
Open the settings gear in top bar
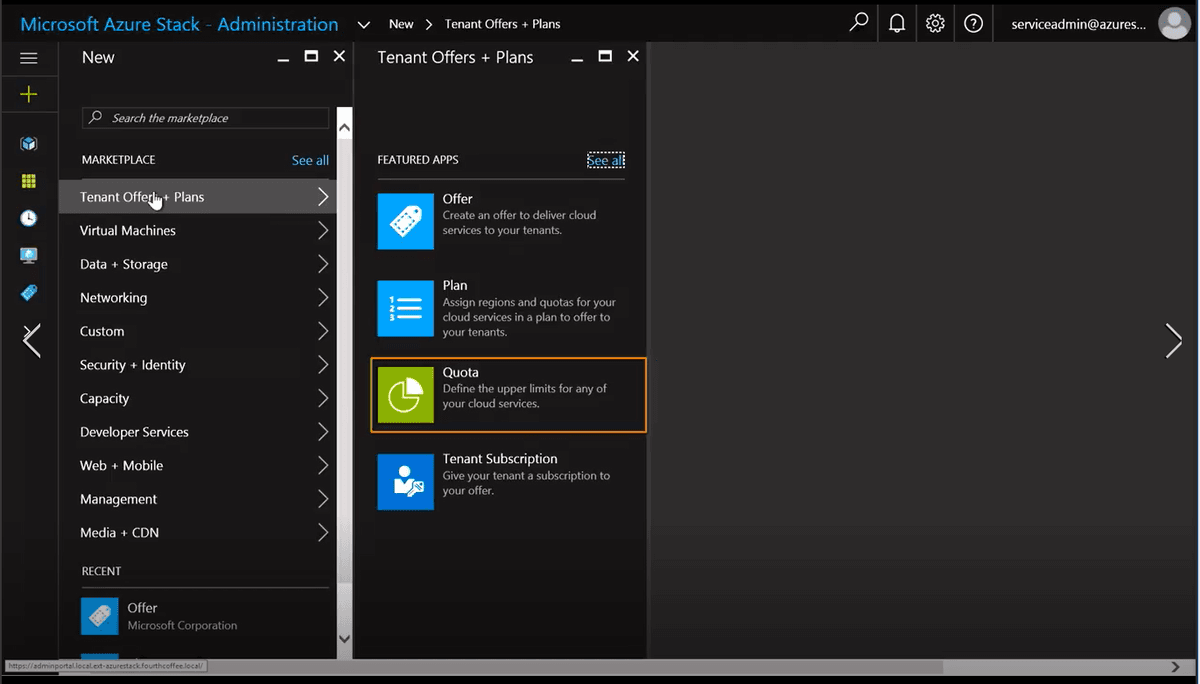point(935,23)
